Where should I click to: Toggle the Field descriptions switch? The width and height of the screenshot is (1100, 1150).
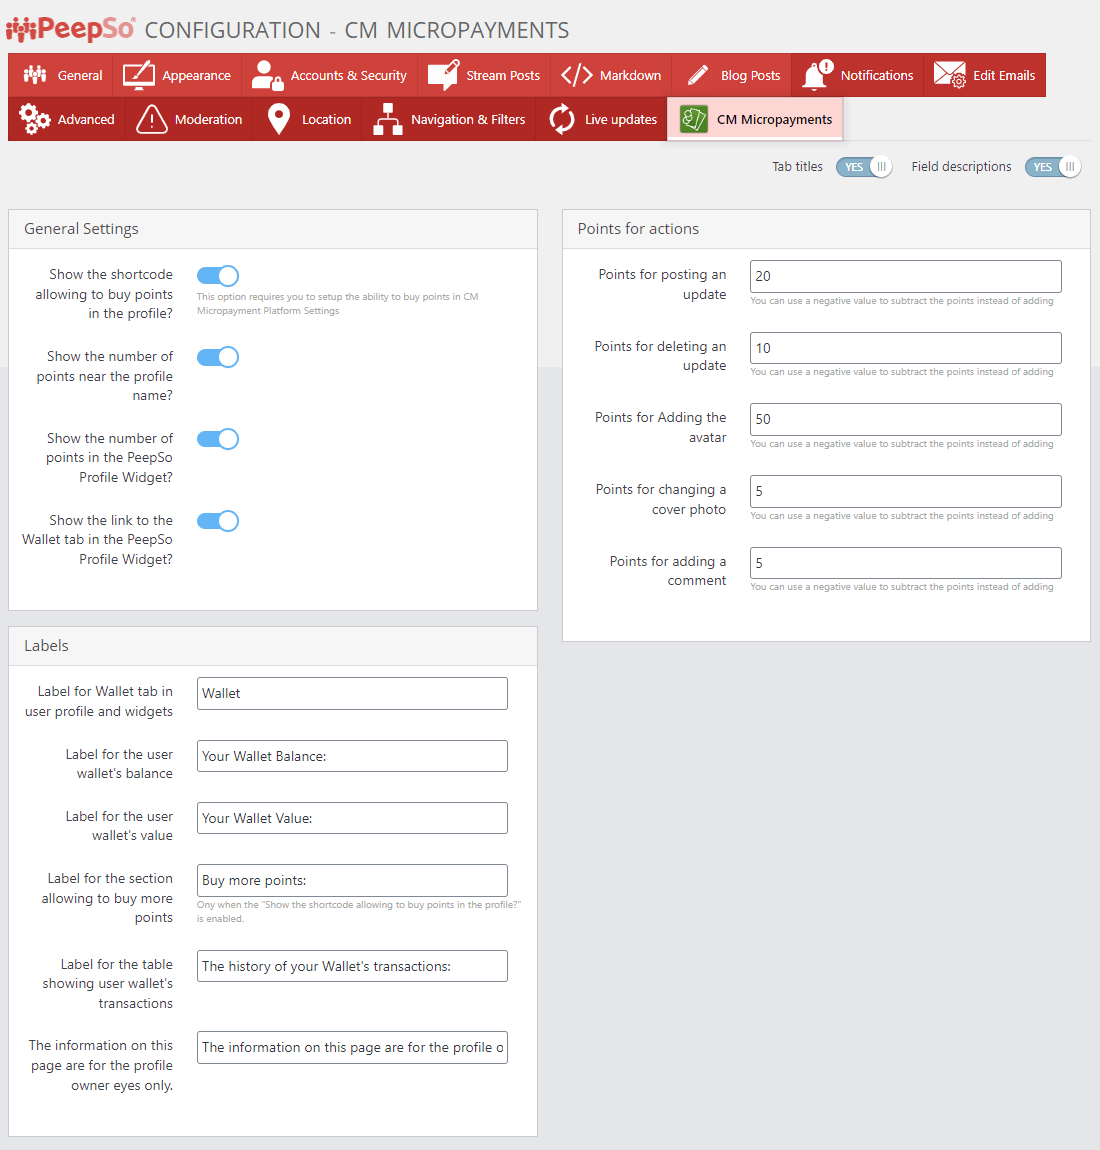[1053, 167]
